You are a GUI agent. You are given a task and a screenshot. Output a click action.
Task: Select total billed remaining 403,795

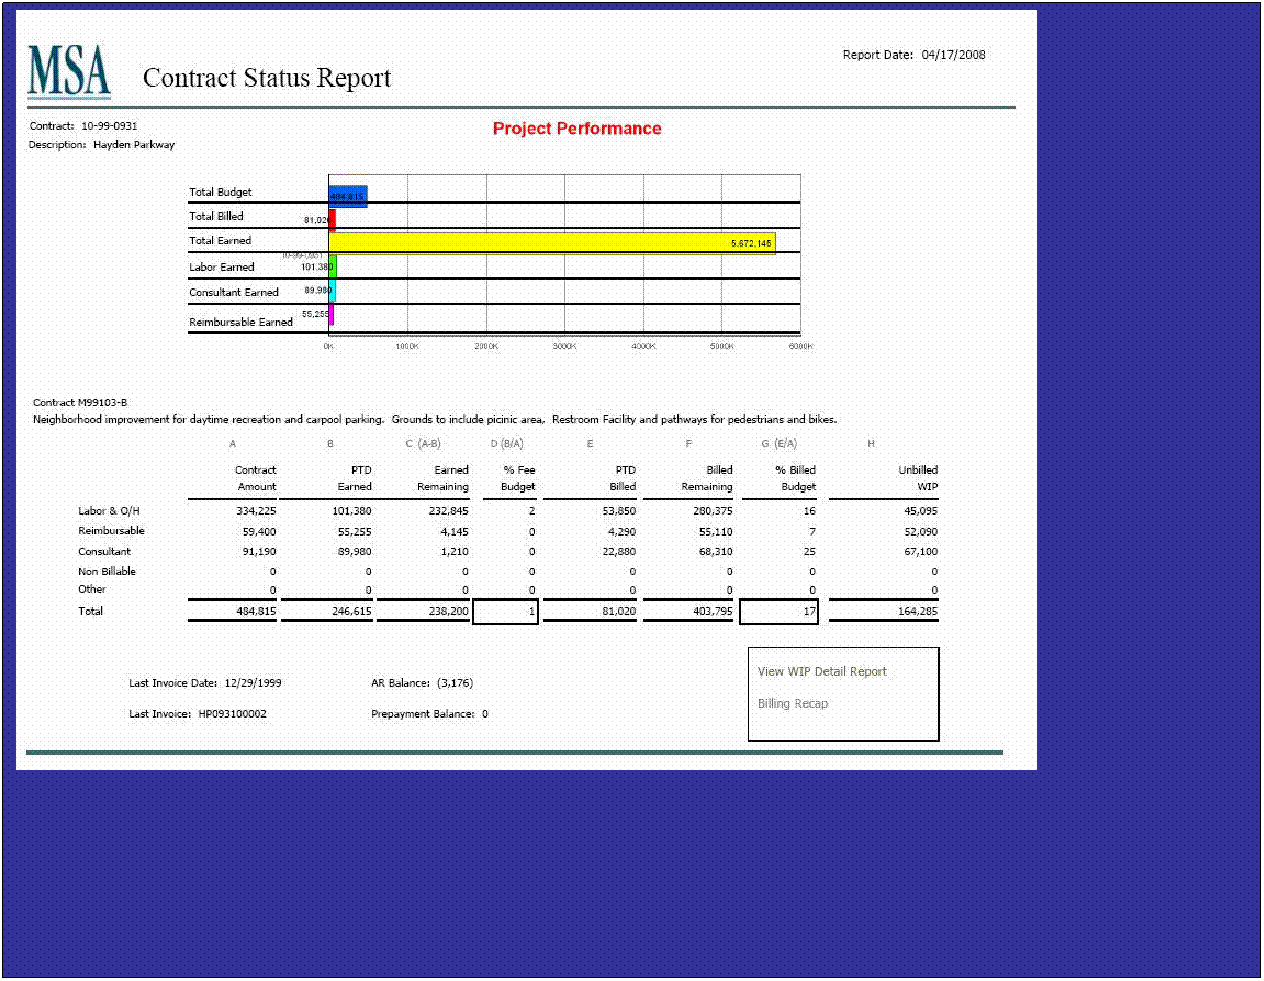[x=712, y=611]
